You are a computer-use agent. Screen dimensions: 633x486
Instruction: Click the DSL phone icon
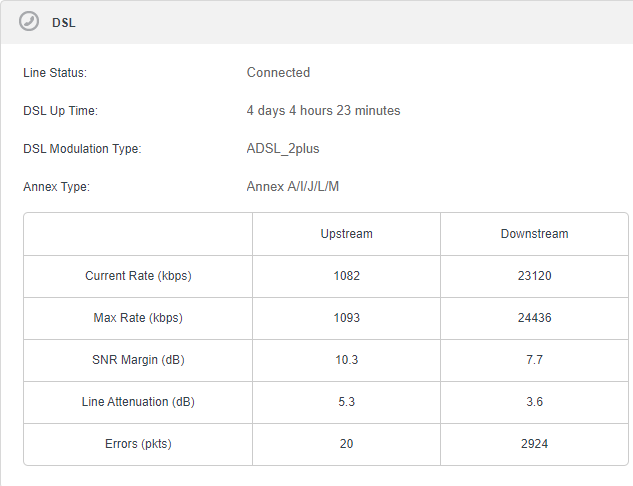pyautogui.click(x=29, y=21)
